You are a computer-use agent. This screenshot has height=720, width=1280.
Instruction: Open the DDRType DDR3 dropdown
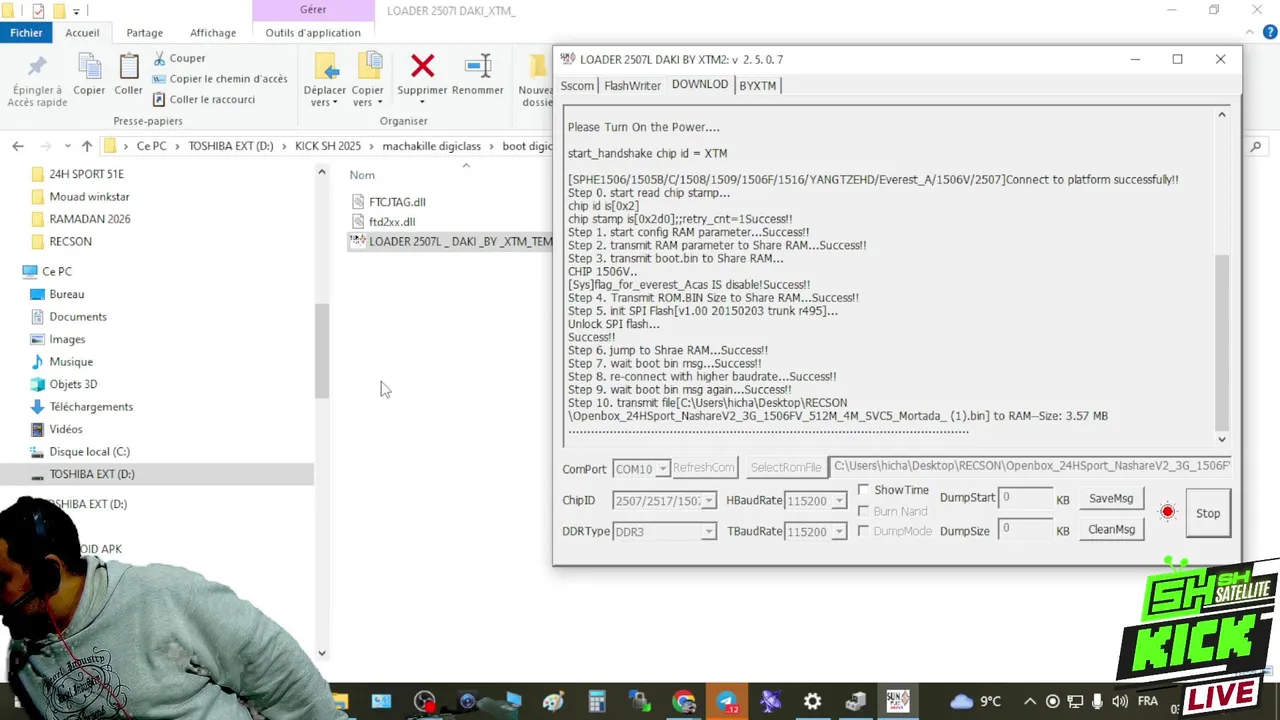[x=708, y=531]
